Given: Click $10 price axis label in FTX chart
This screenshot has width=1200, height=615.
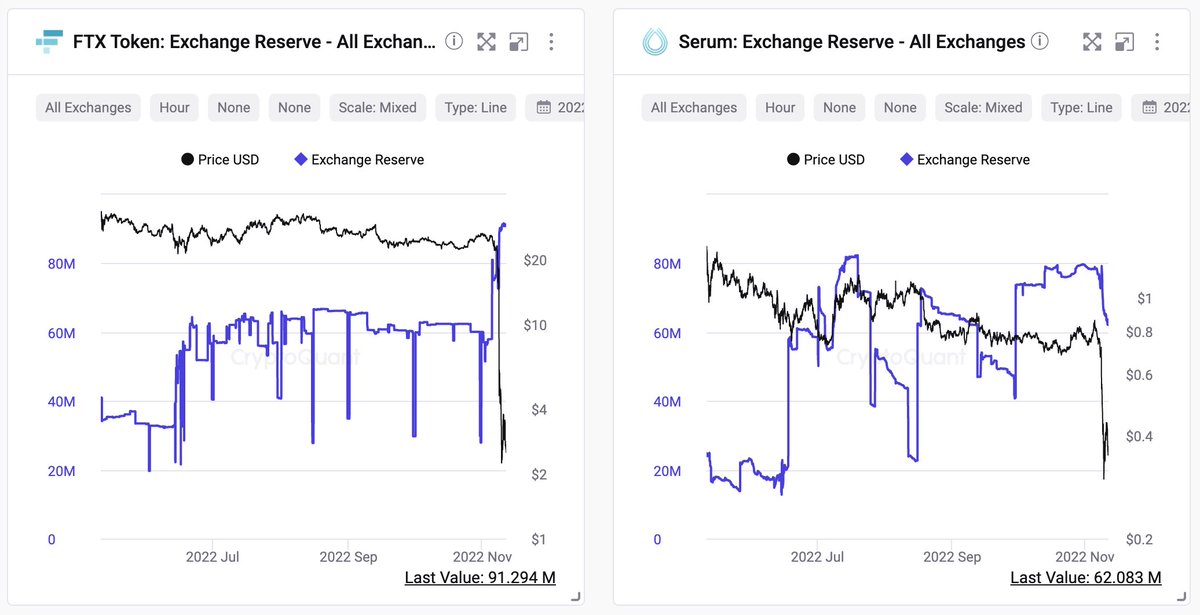Looking at the screenshot, I should pyautogui.click(x=535, y=325).
